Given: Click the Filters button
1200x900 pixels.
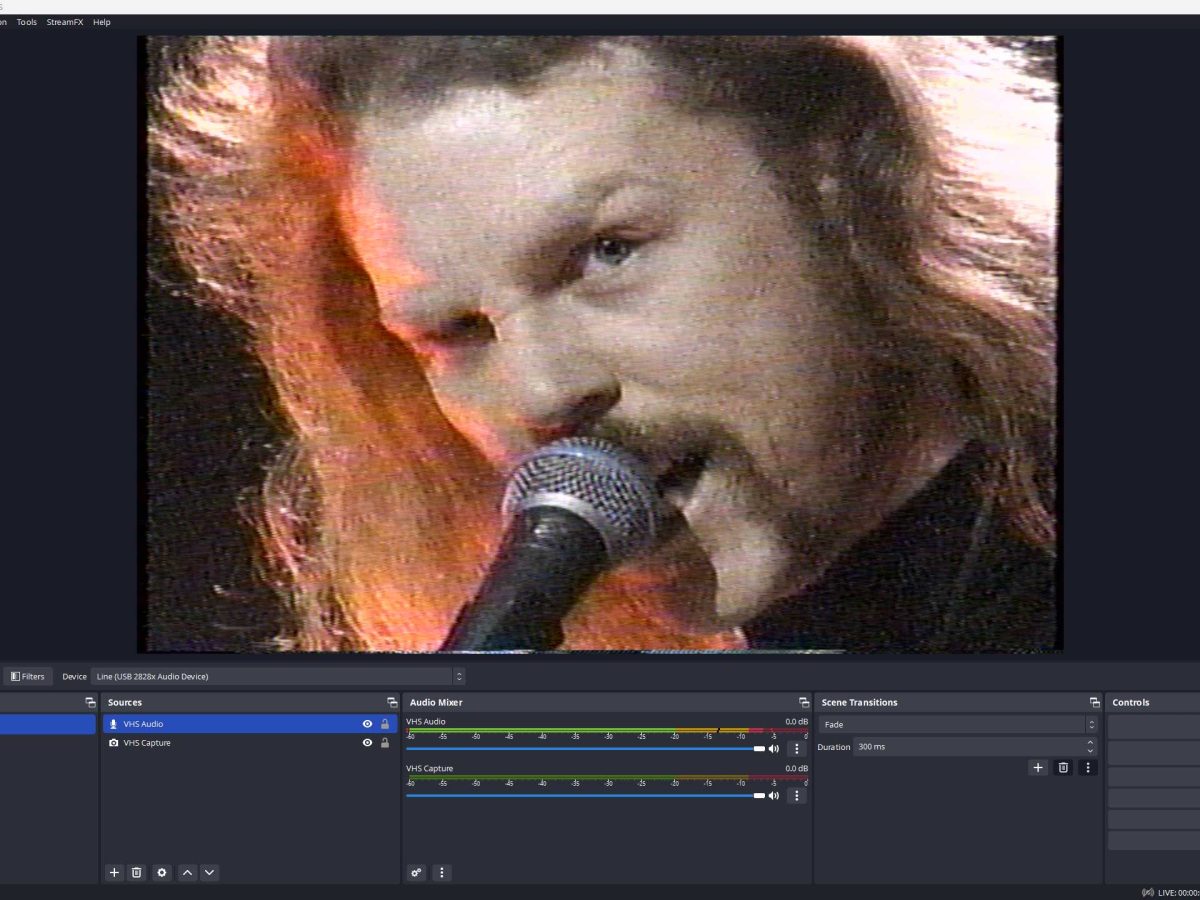Looking at the screenshot, I should click(x=27, y=676).
